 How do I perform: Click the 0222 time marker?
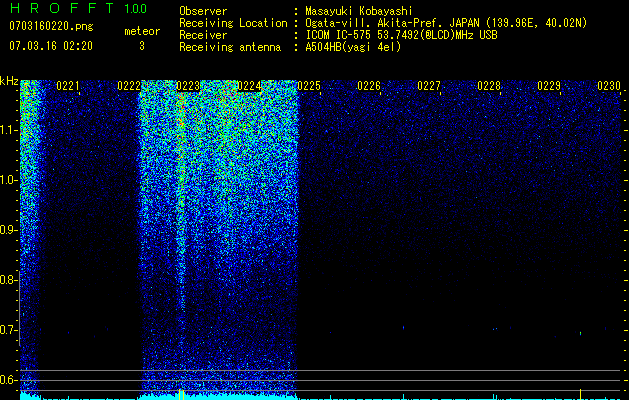point(129,86)
